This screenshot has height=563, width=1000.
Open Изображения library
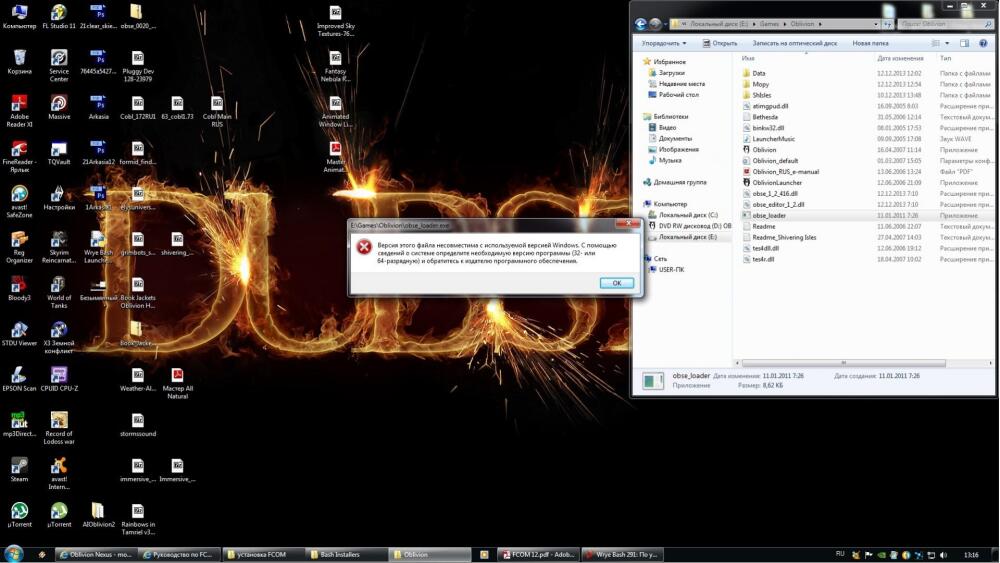click(679, 149)
